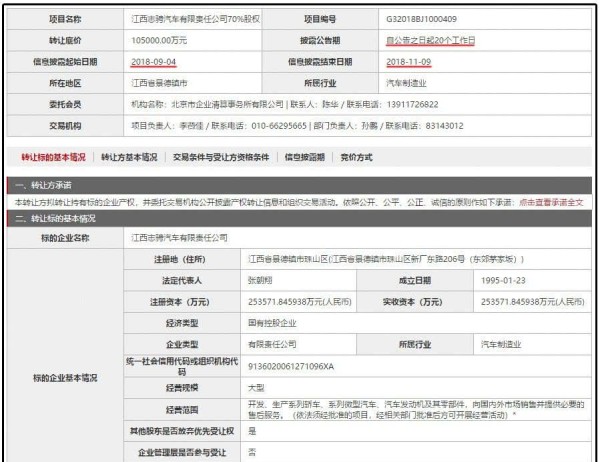Open the 转让标的基本情况 tab
Viewport: 600px width, 462px height.
[x=53, y=157]
